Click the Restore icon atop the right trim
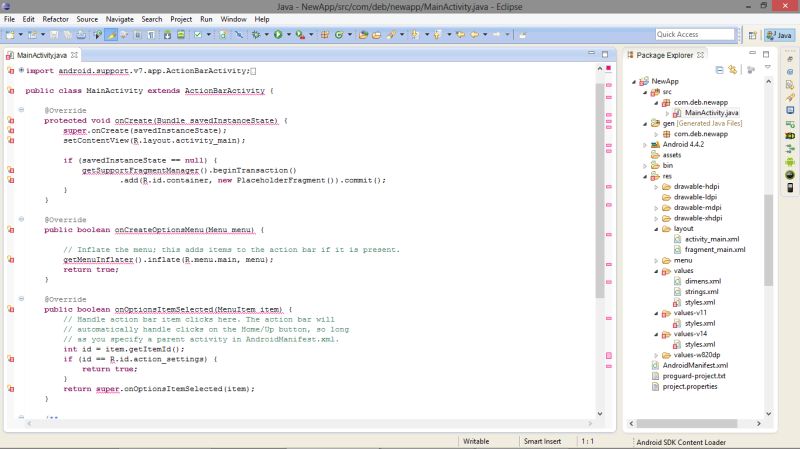The width and height of the screenshot is (800, 449). (790, 59)
